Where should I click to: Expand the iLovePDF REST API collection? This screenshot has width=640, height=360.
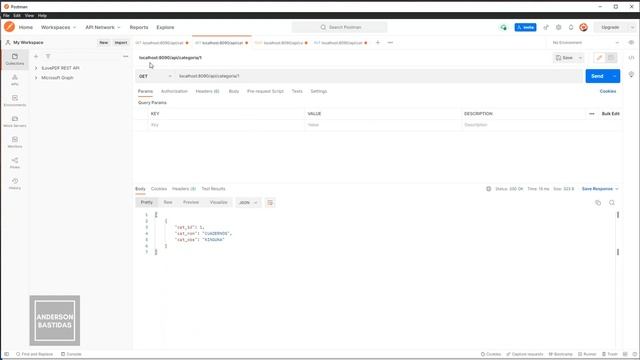tap(36, 68)
